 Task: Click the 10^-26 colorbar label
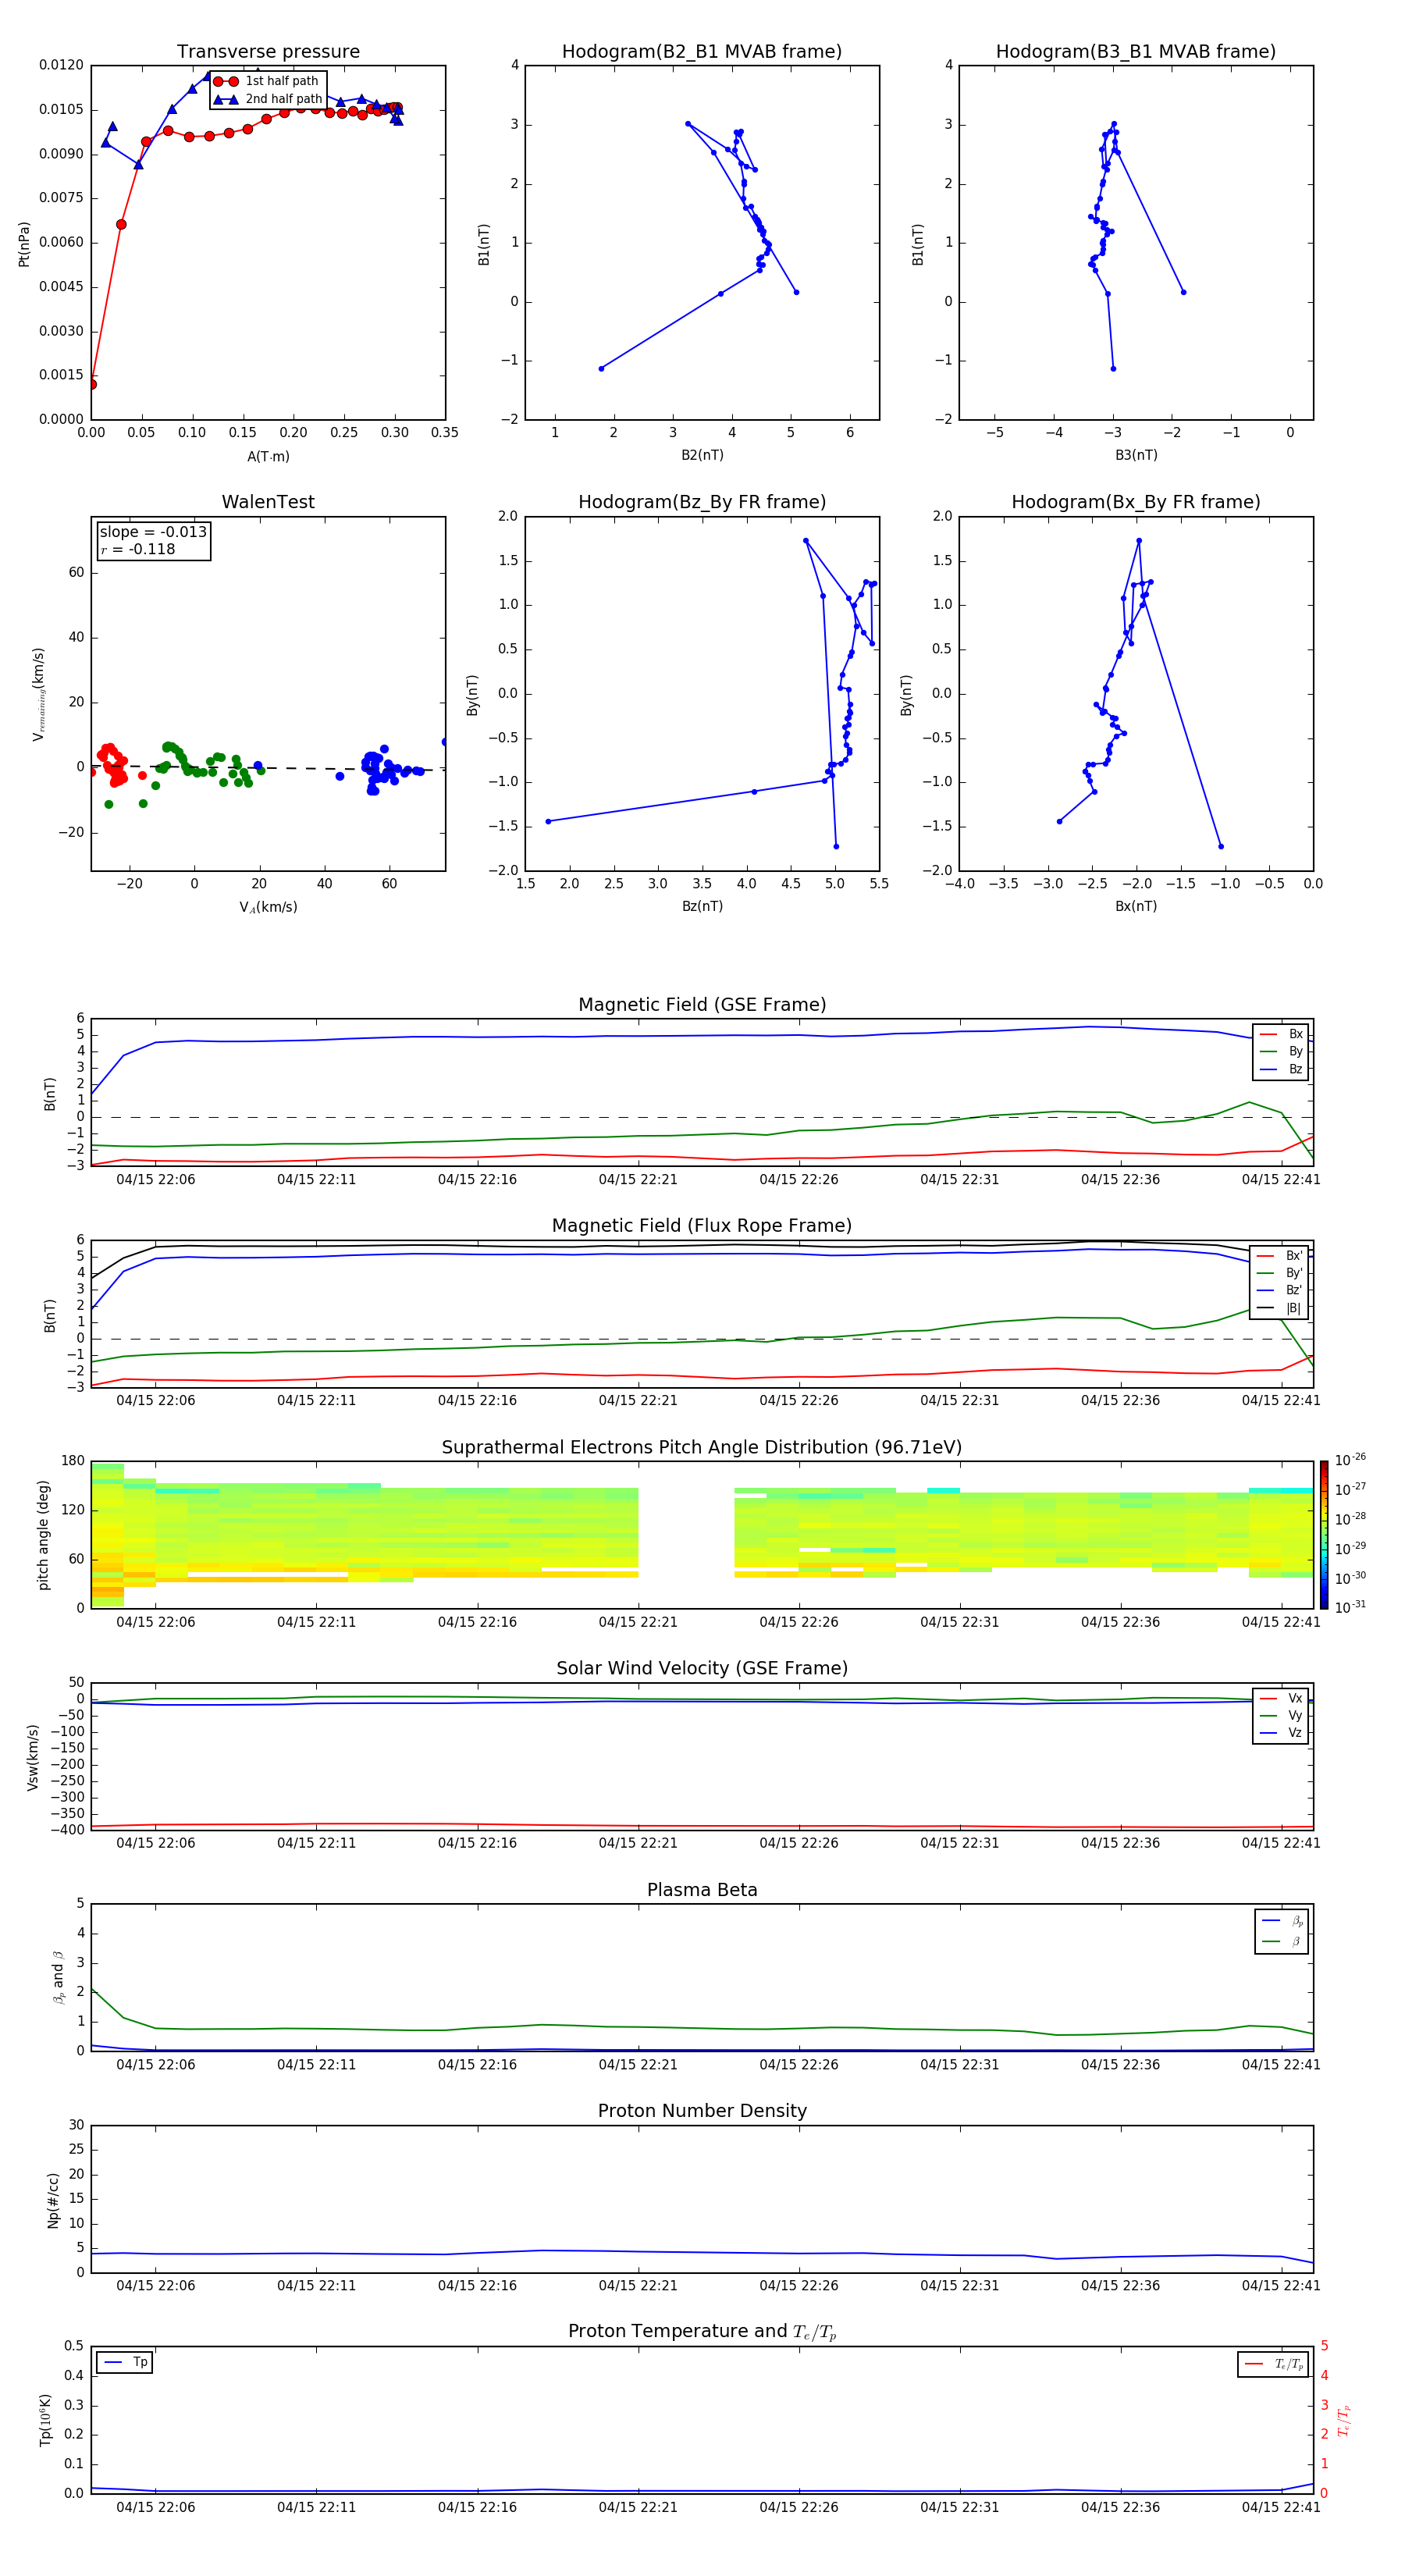click(x=1350, y=1460)
